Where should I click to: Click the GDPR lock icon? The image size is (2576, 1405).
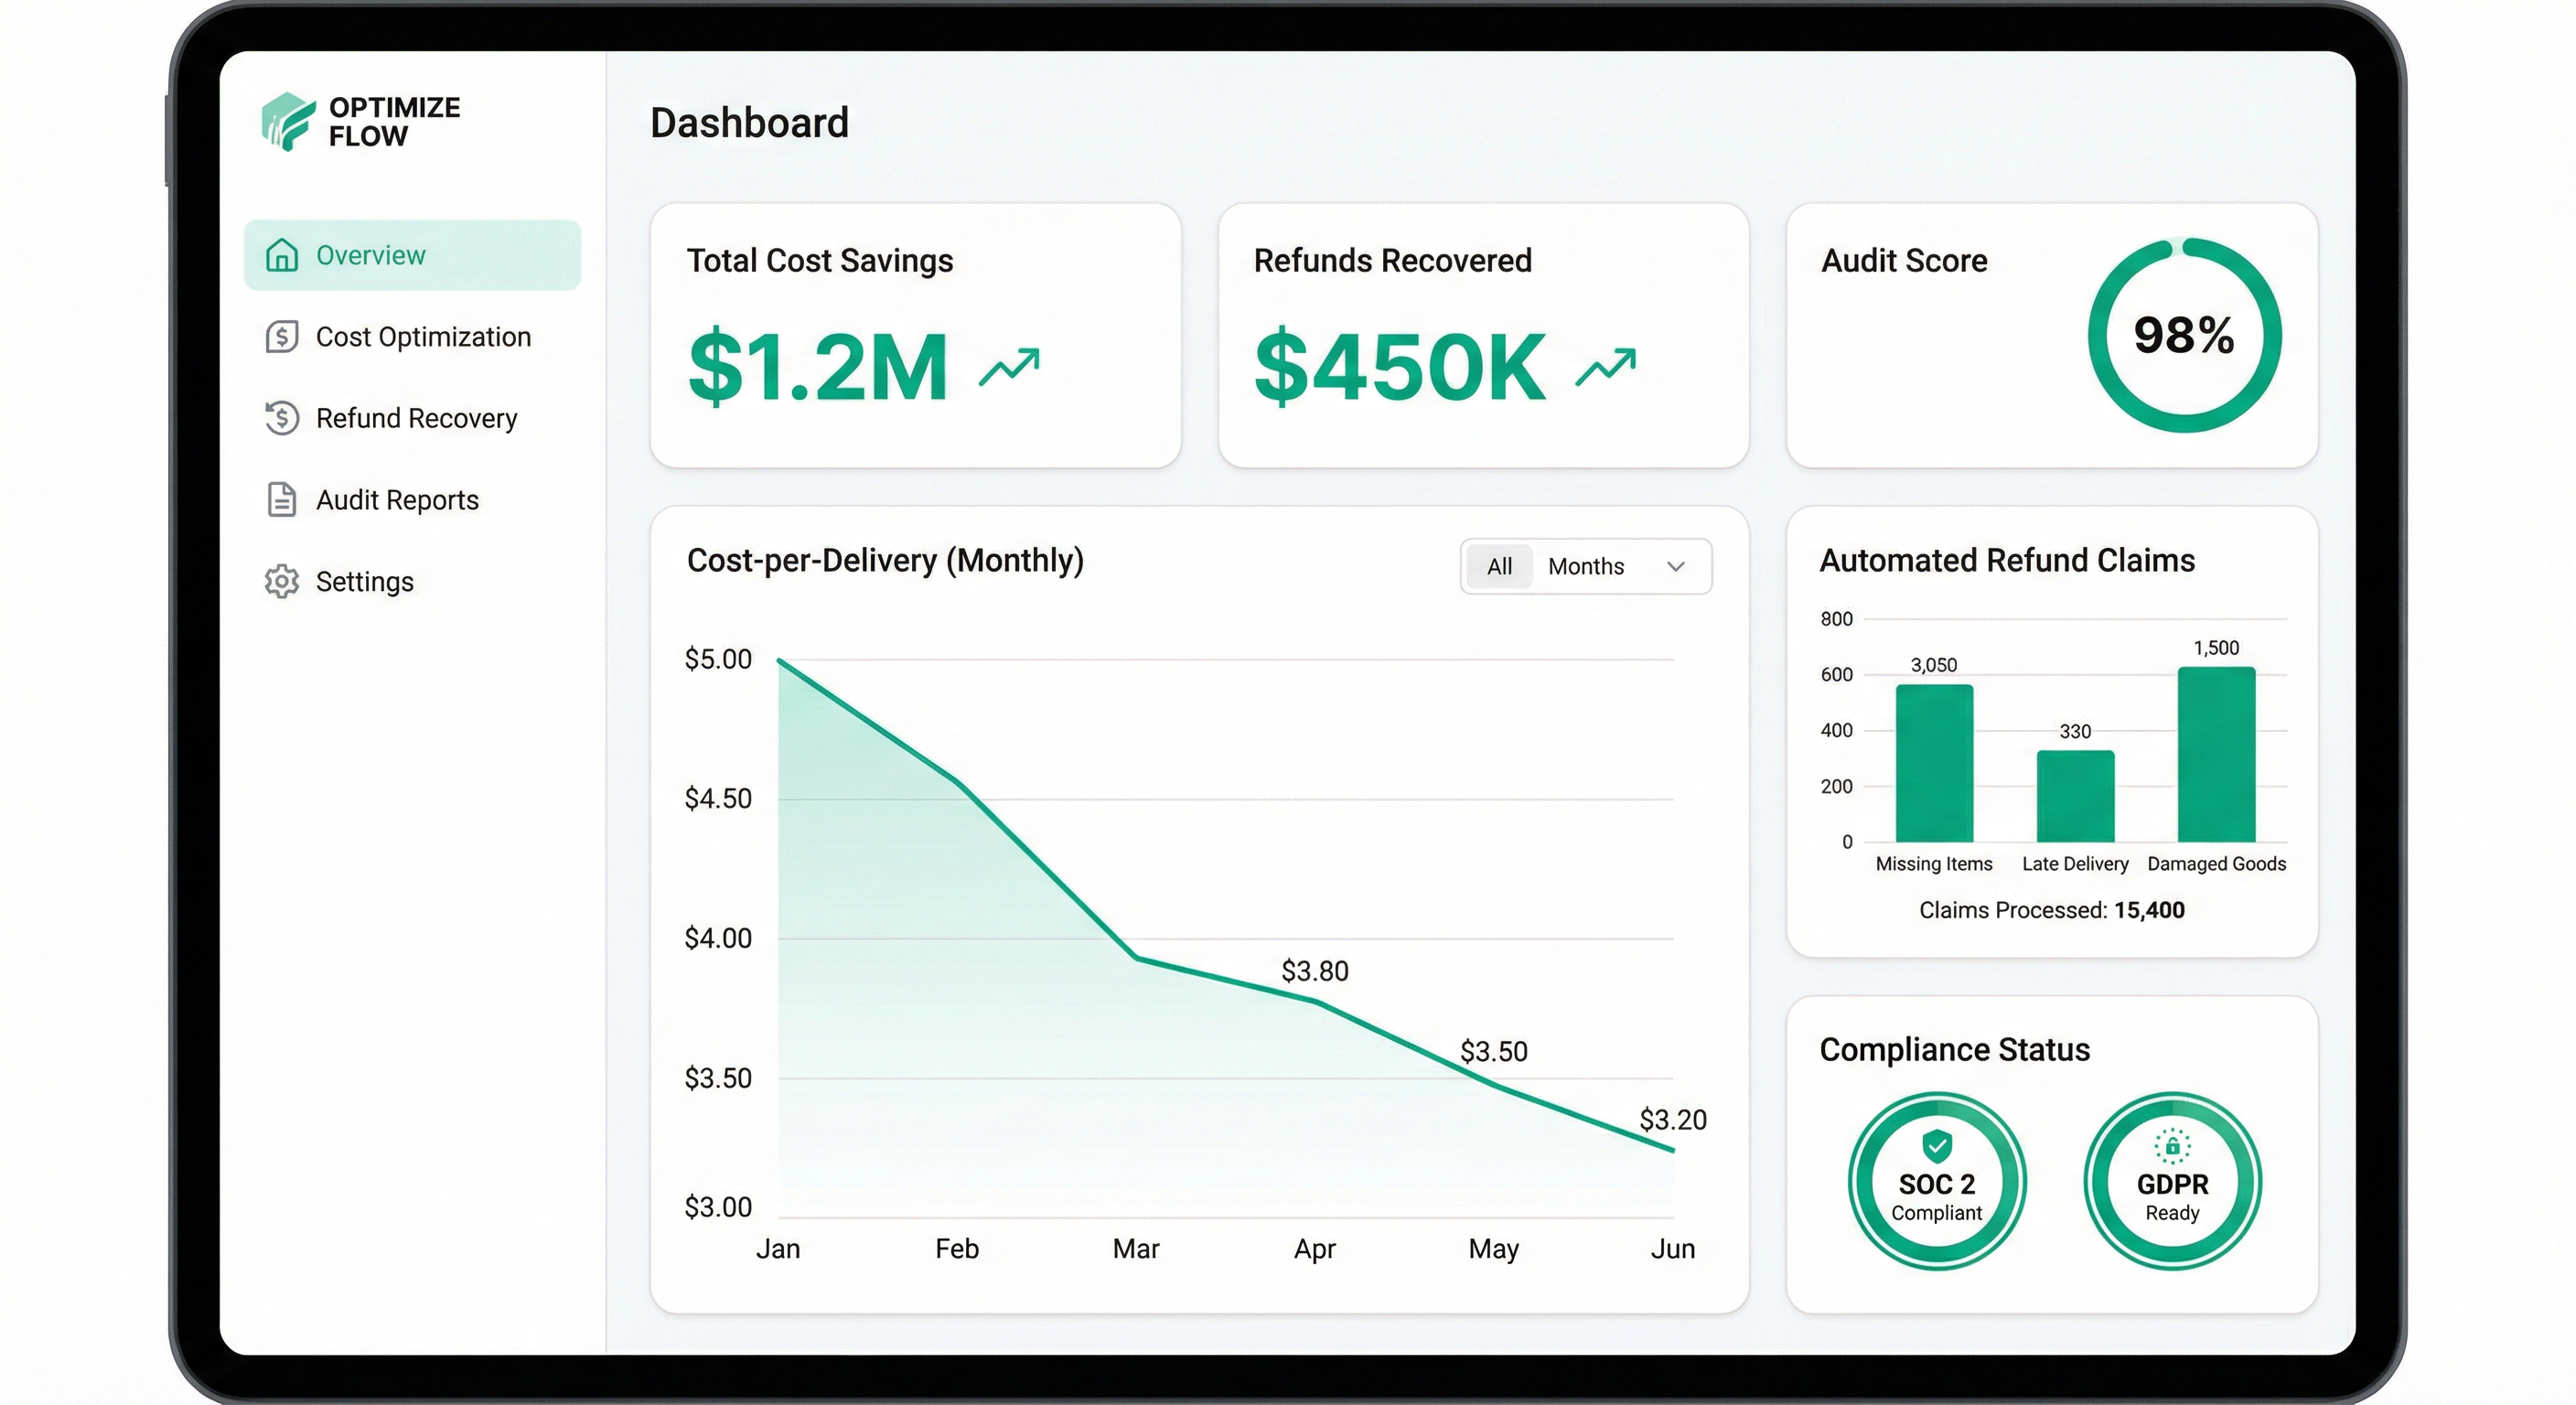pos(2172,1146)
